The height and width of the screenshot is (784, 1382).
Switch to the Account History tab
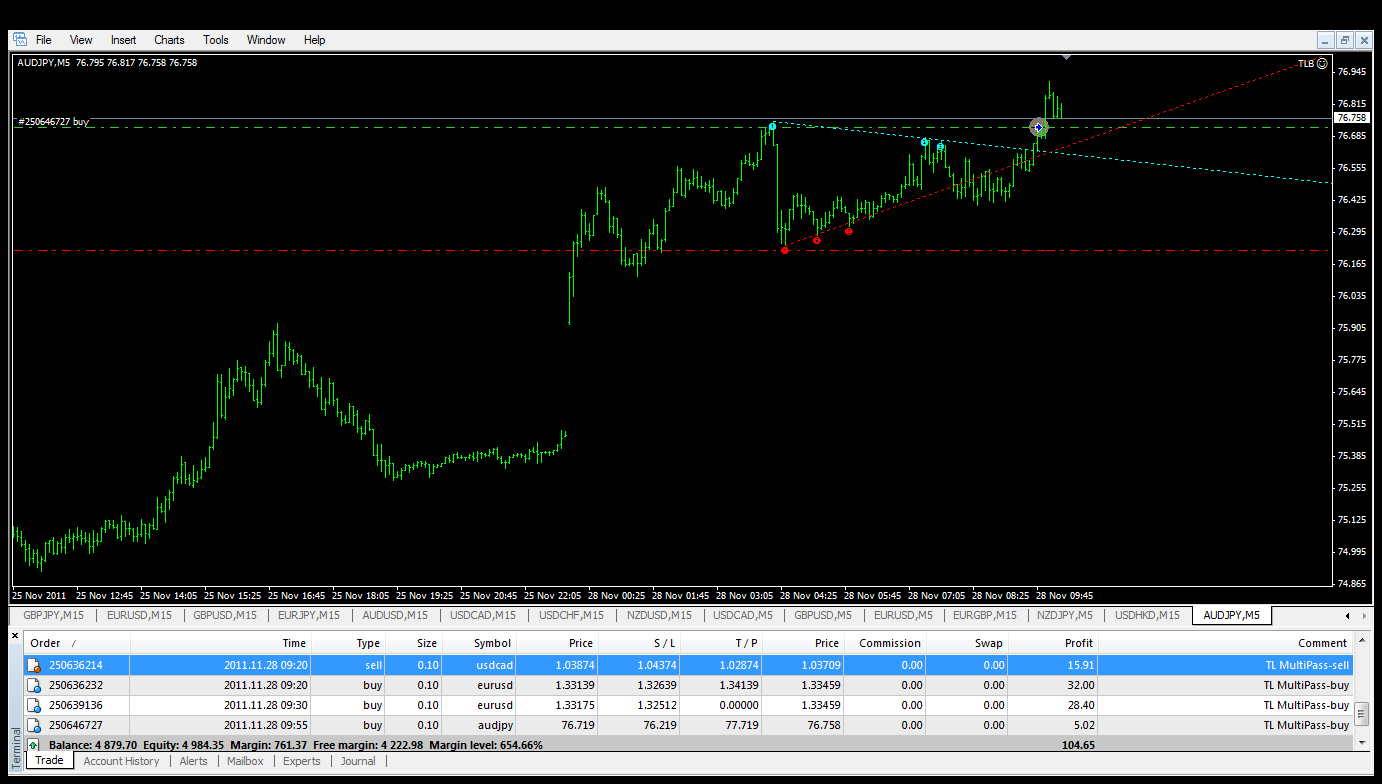pyautogui.click(x=121, y=761)
